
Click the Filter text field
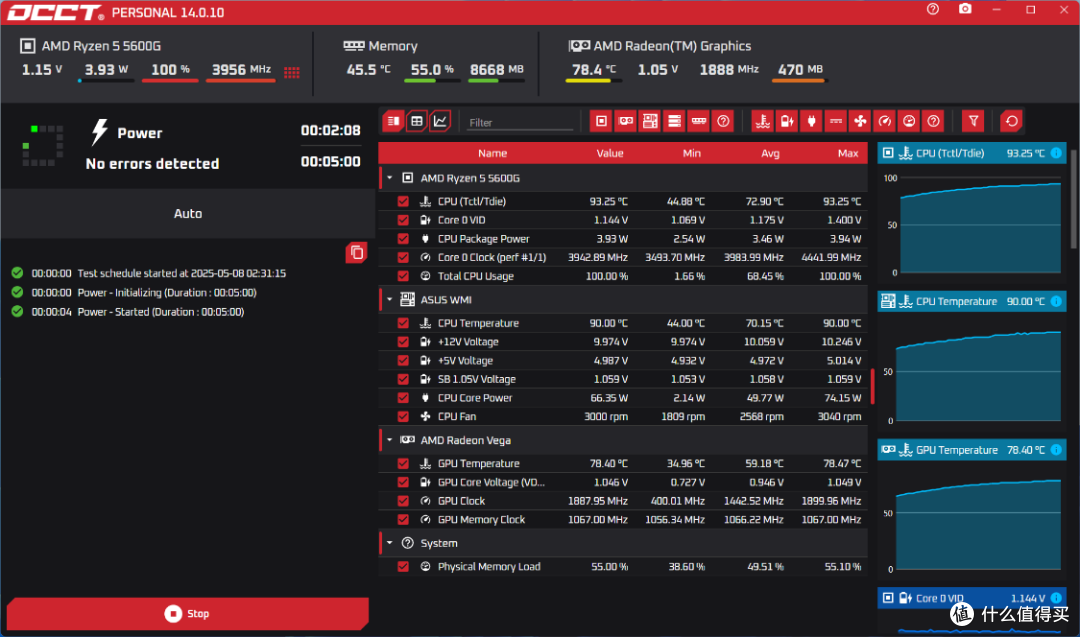click(520, 122)
